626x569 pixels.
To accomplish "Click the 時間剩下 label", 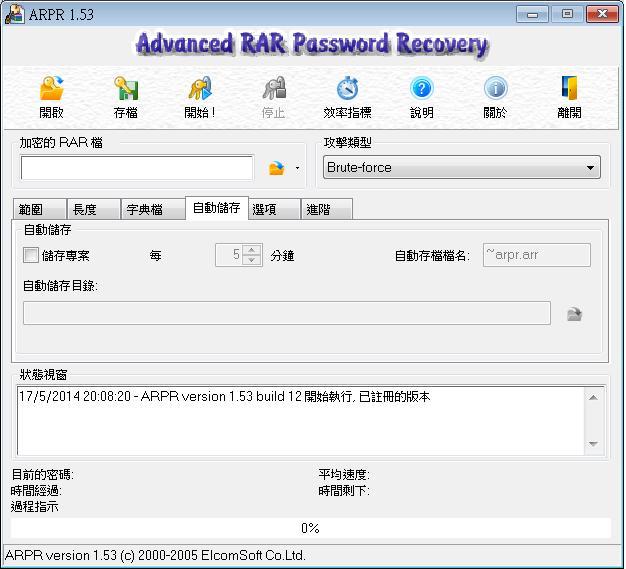I will click(344, 491).
